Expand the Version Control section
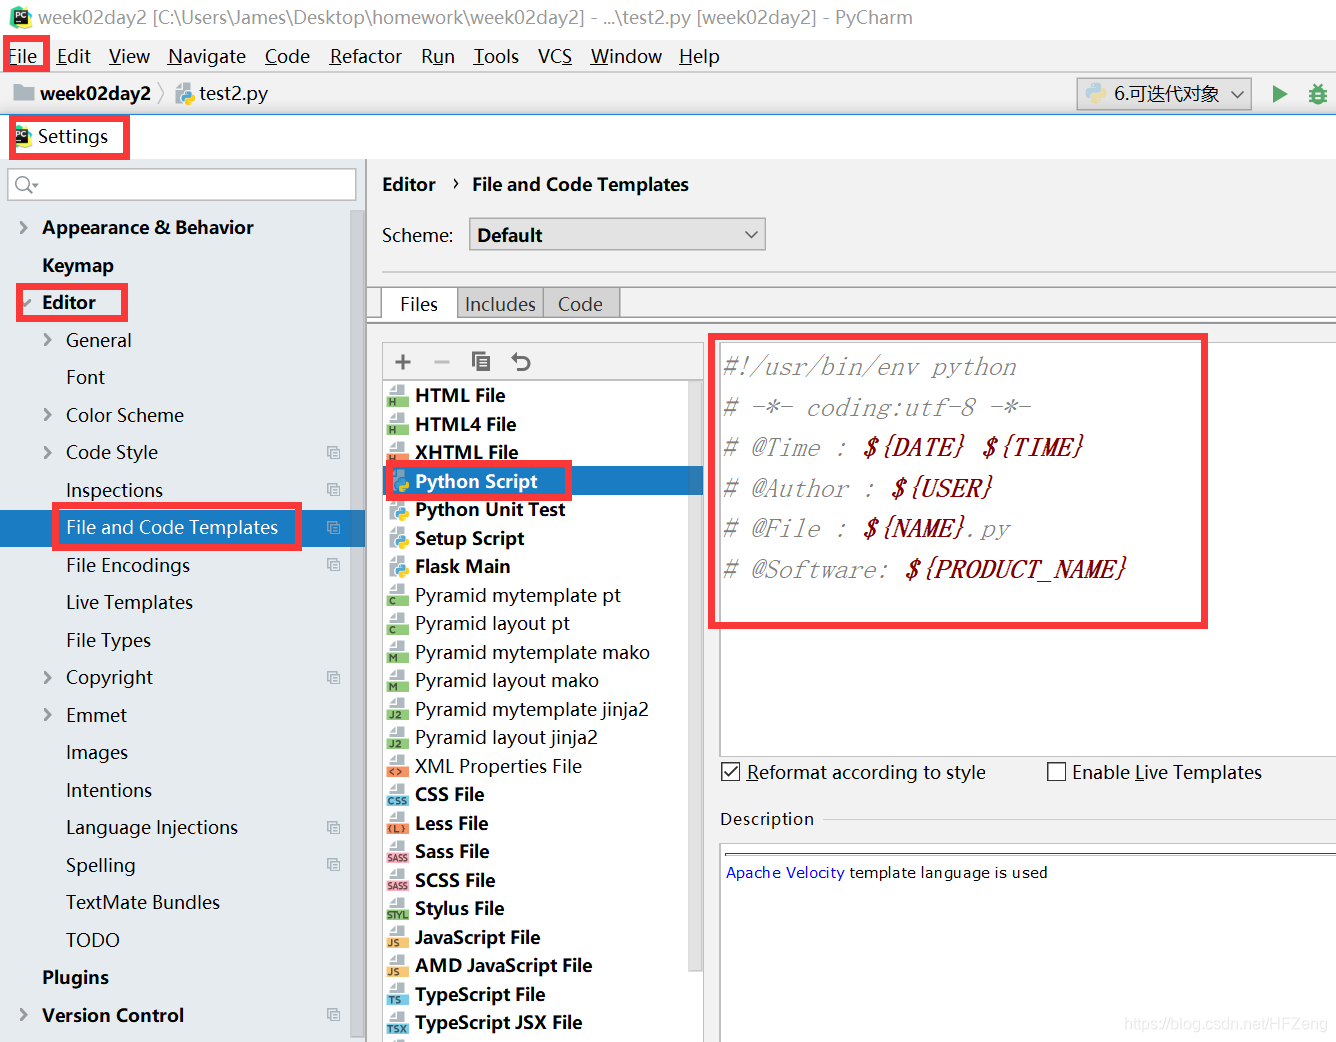 coord(24,1015)
